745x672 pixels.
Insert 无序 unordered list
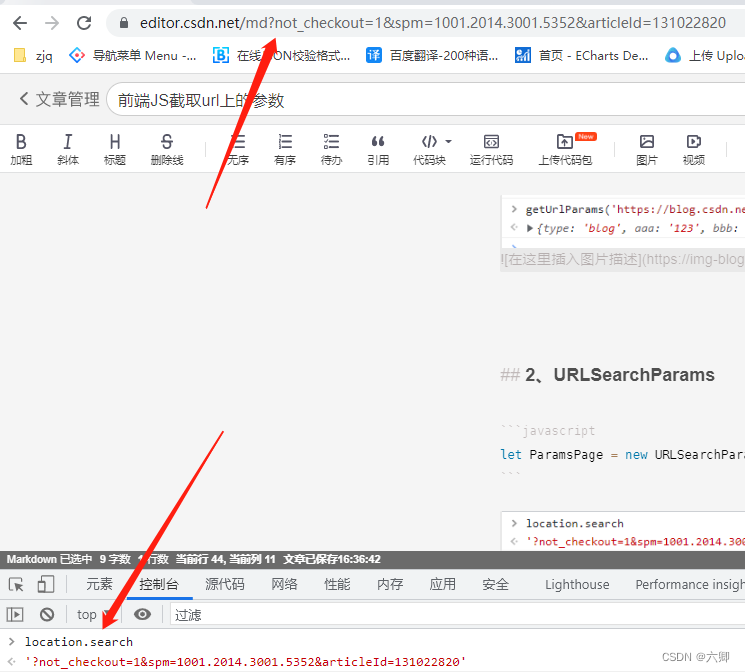pos(238,149)
